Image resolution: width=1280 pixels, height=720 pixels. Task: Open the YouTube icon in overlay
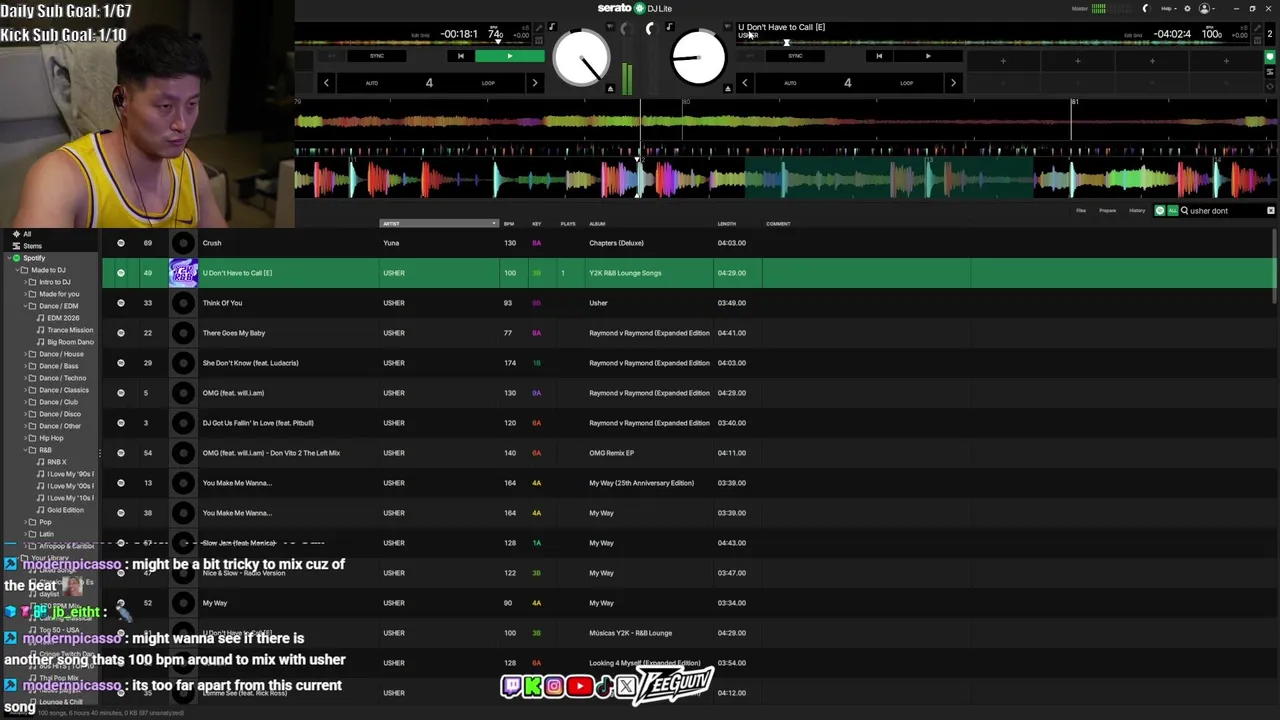579,686
